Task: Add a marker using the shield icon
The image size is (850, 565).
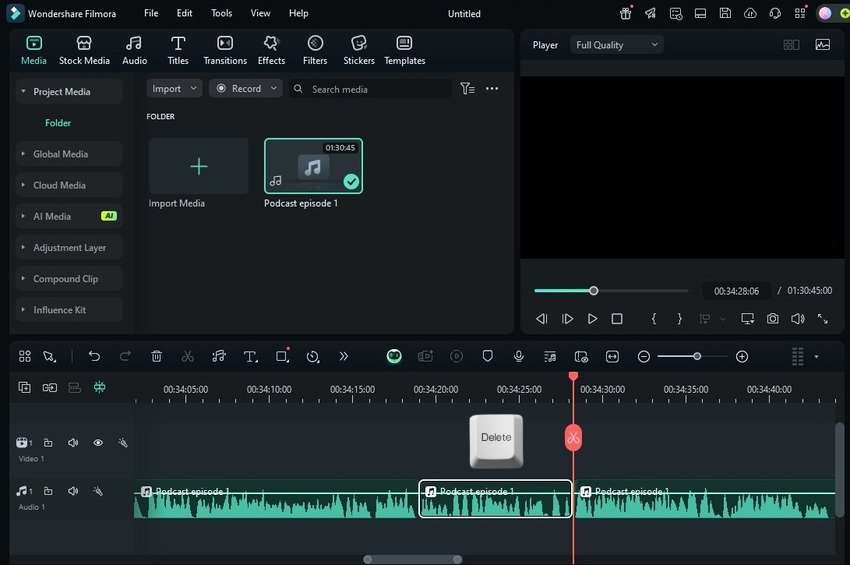Action: 487,356
